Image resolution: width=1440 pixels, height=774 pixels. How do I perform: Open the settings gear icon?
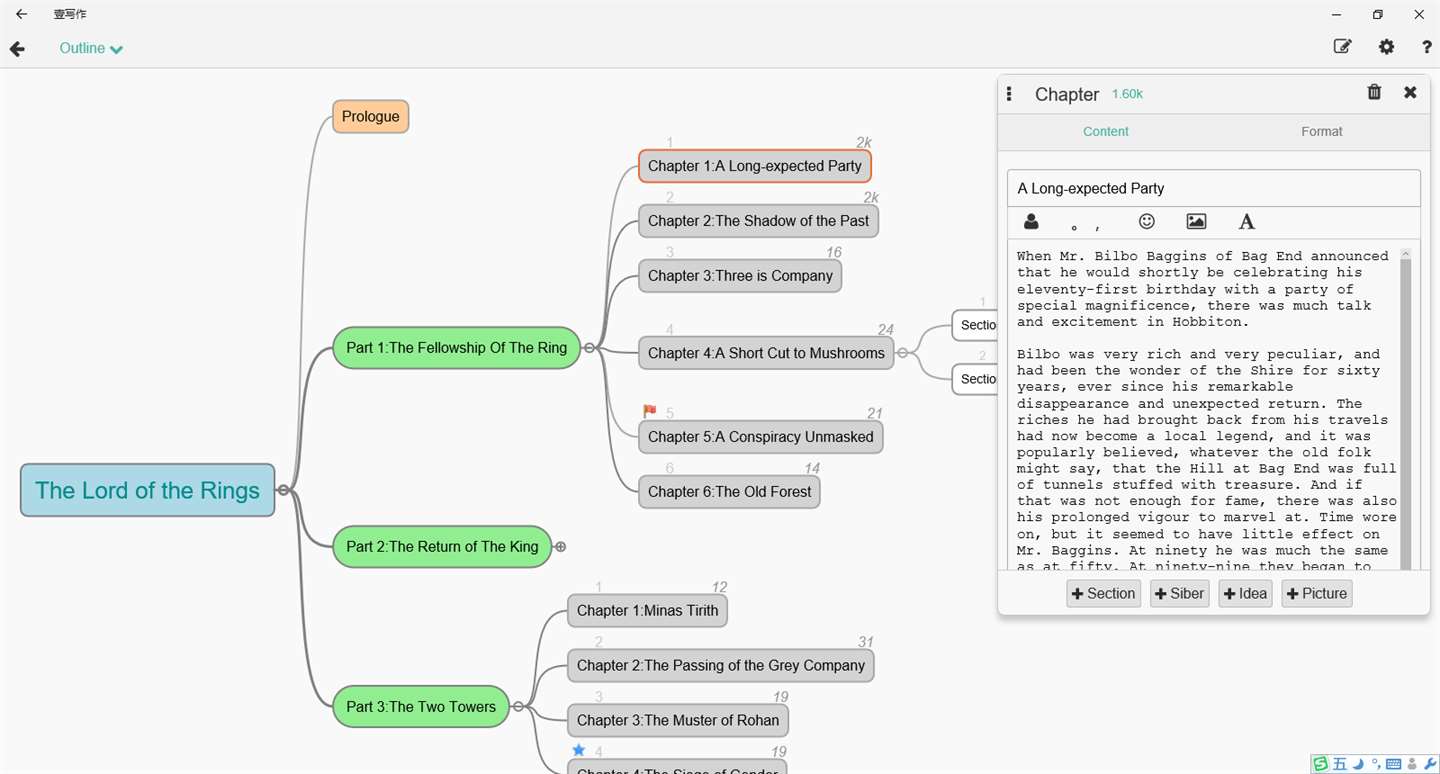click(1386, 47)
